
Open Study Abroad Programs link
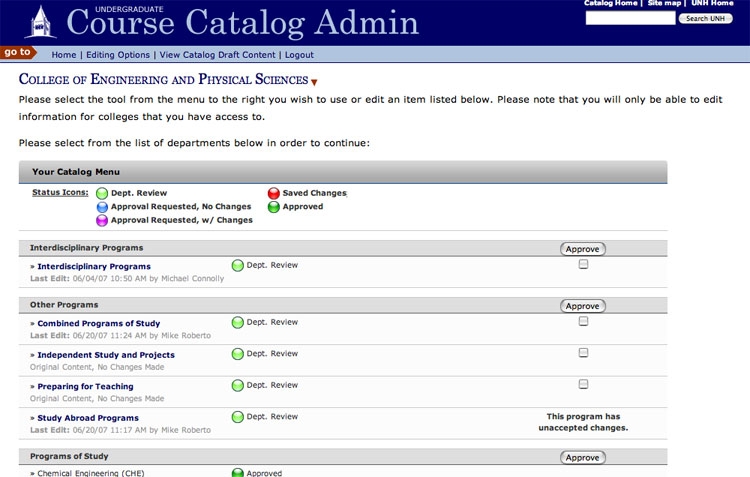[x=88, y=418]
